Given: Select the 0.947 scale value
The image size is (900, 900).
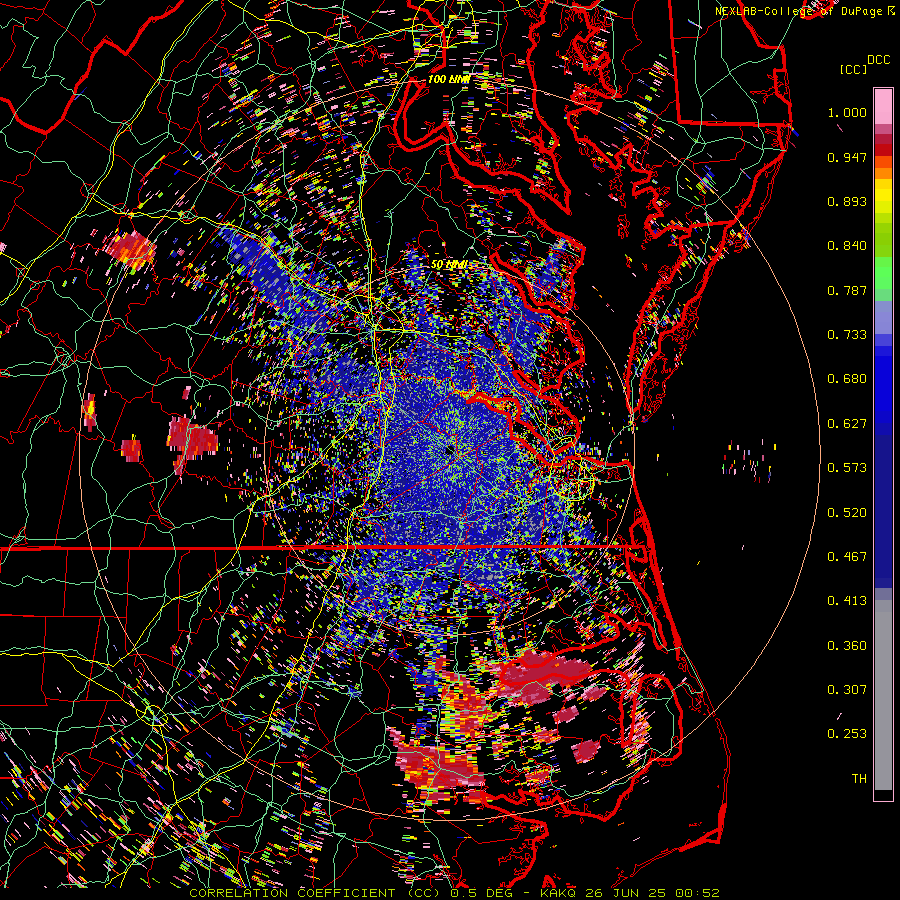Looking at the screenshot, I should coord(847,157).
